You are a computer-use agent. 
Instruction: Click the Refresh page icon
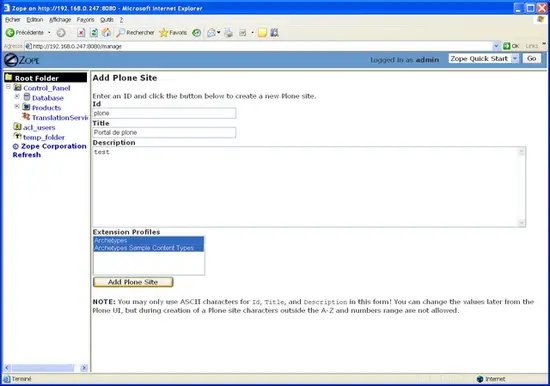(94, 33)
